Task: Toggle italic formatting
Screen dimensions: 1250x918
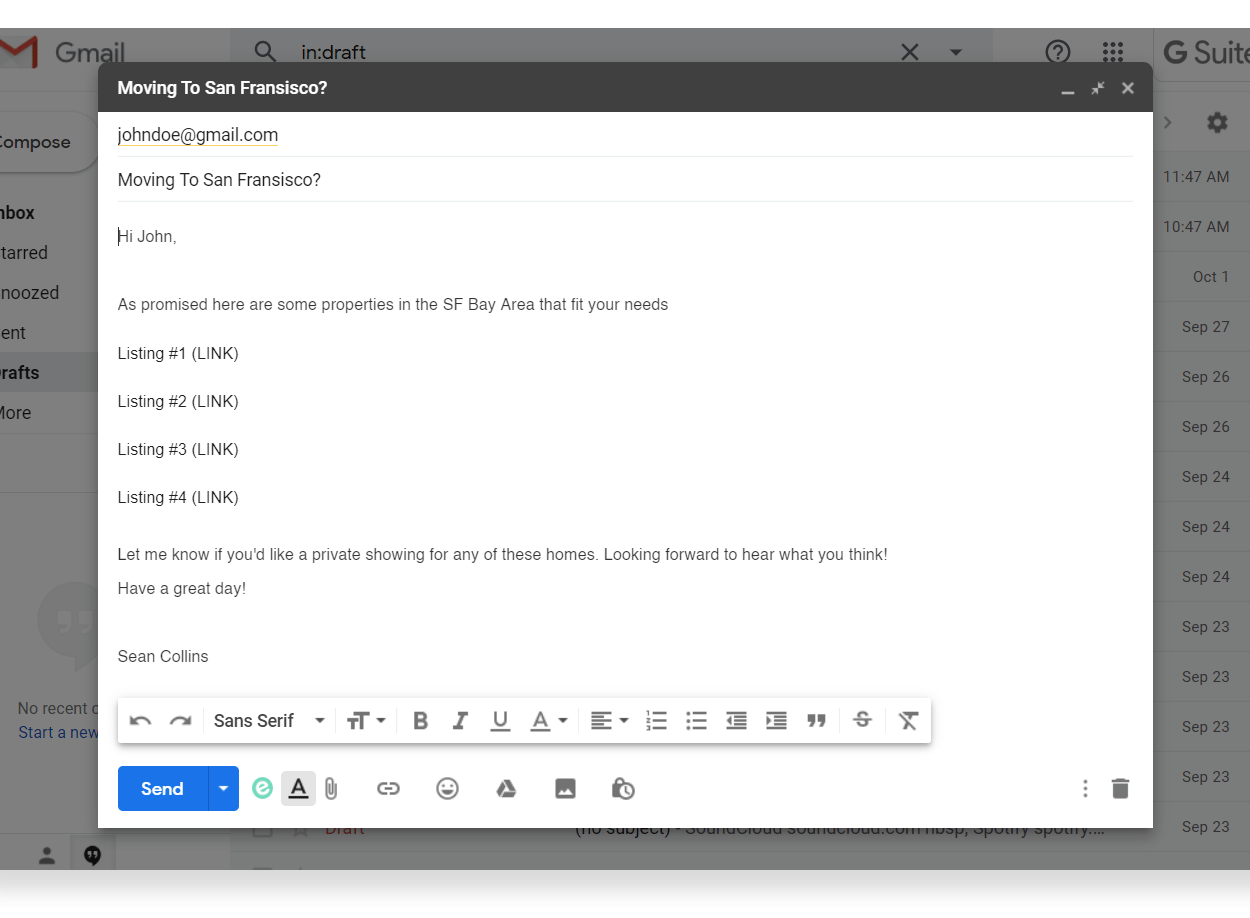Action: [x=460, y=720]
